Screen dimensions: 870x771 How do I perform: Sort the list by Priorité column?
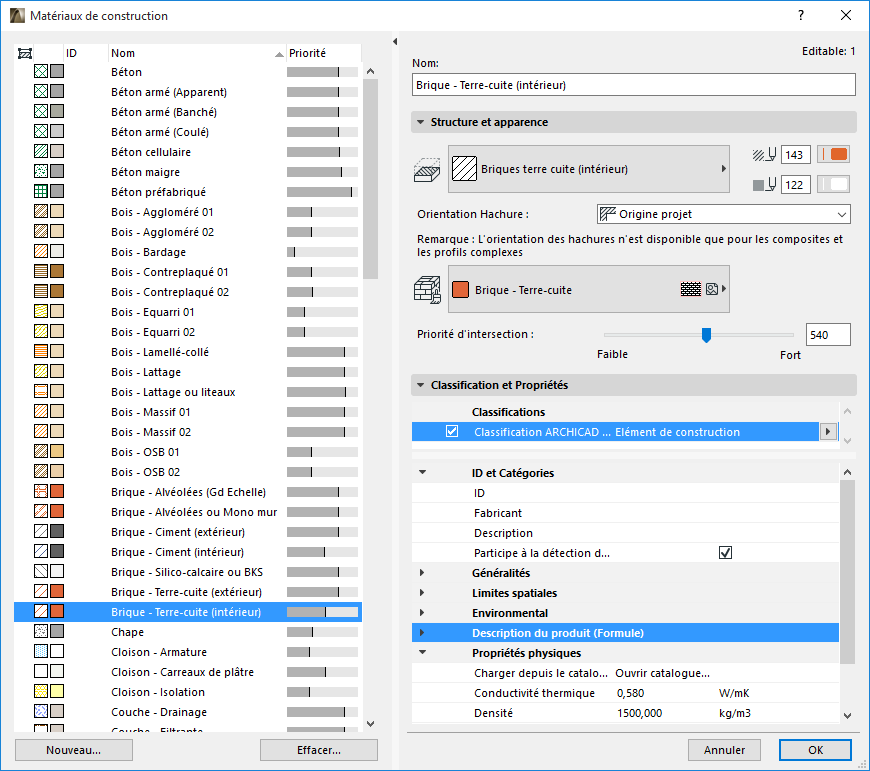tap(323, 53)
